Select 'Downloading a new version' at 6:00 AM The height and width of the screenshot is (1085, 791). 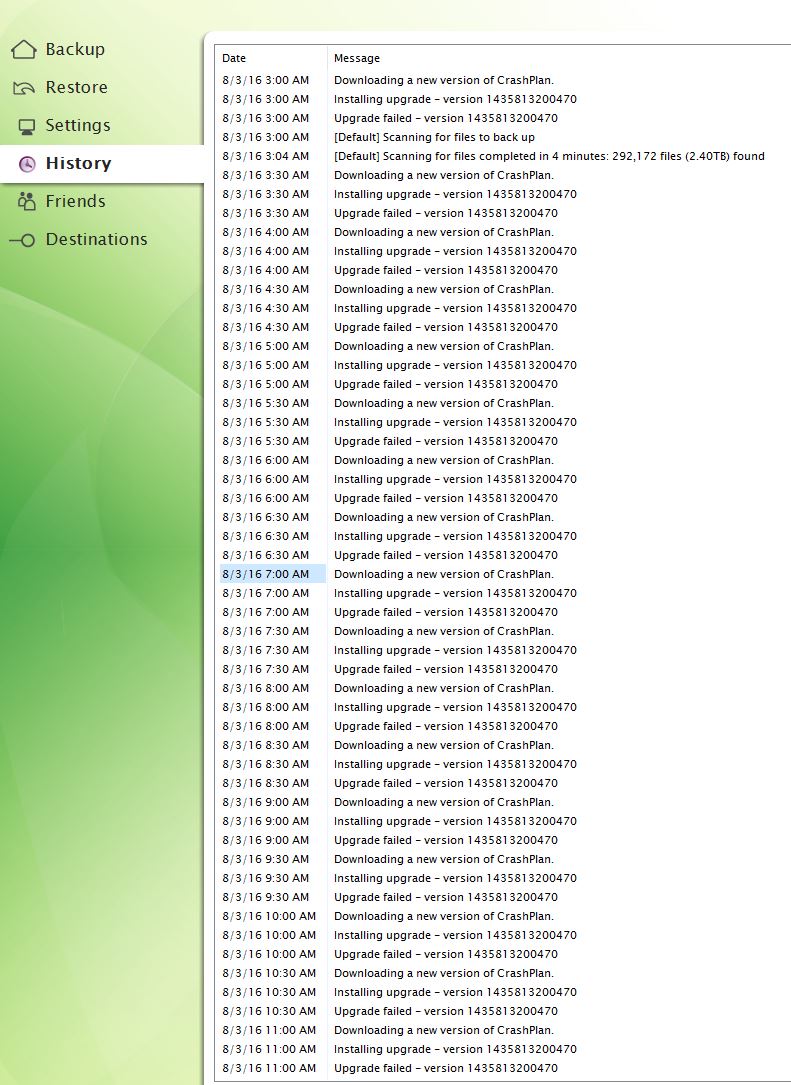point(444,460)
